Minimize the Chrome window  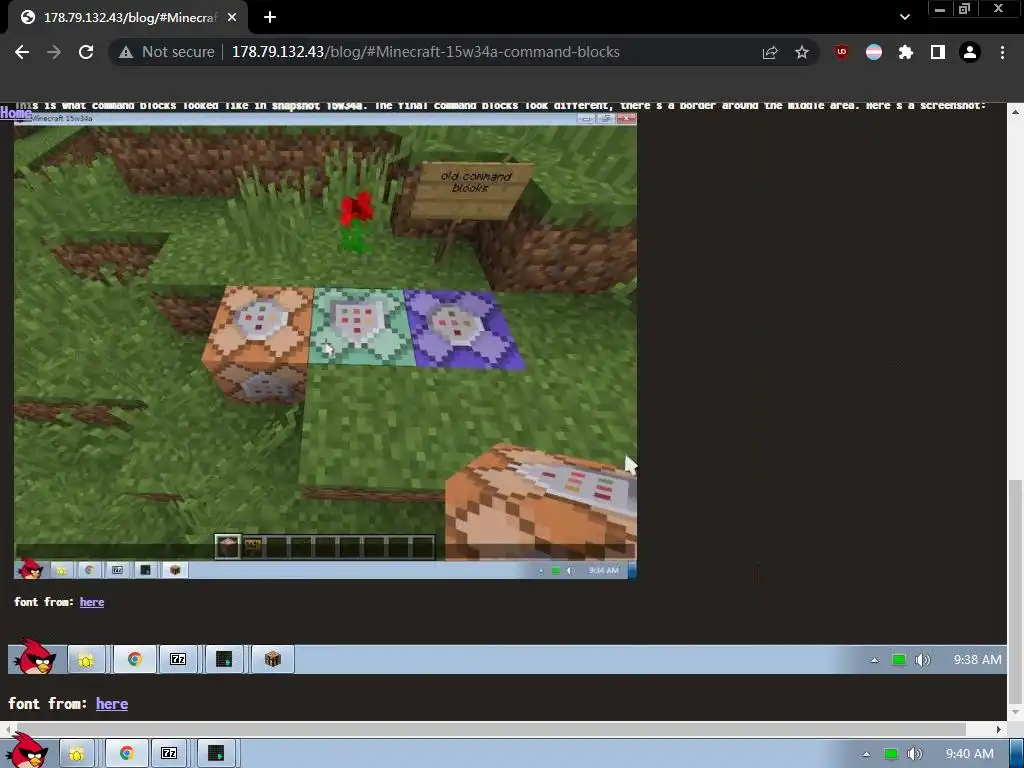pos(940,9)
